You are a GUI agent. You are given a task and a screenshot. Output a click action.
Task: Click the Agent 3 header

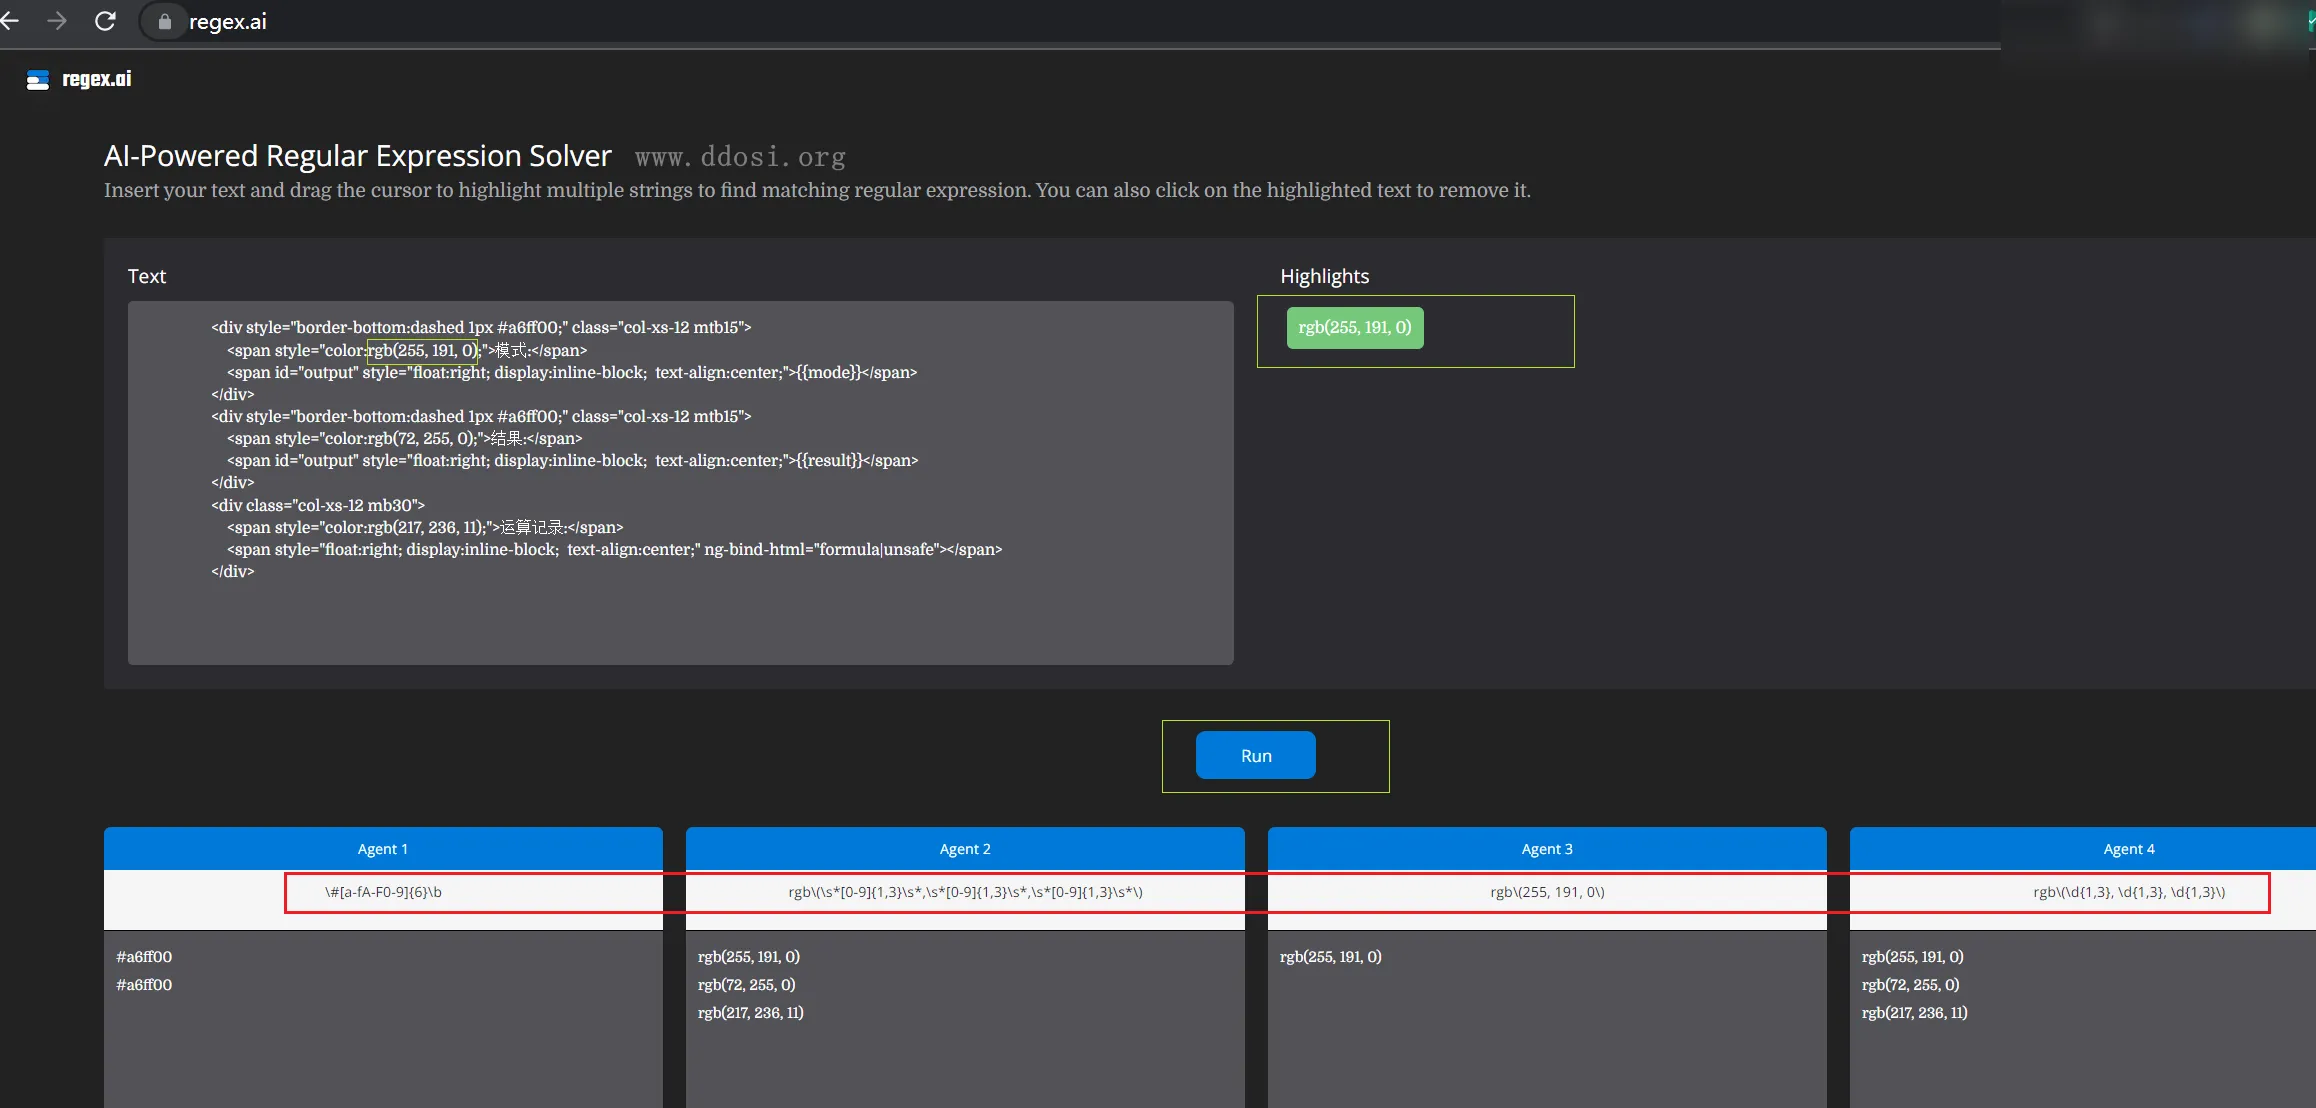coord(1547,849)
